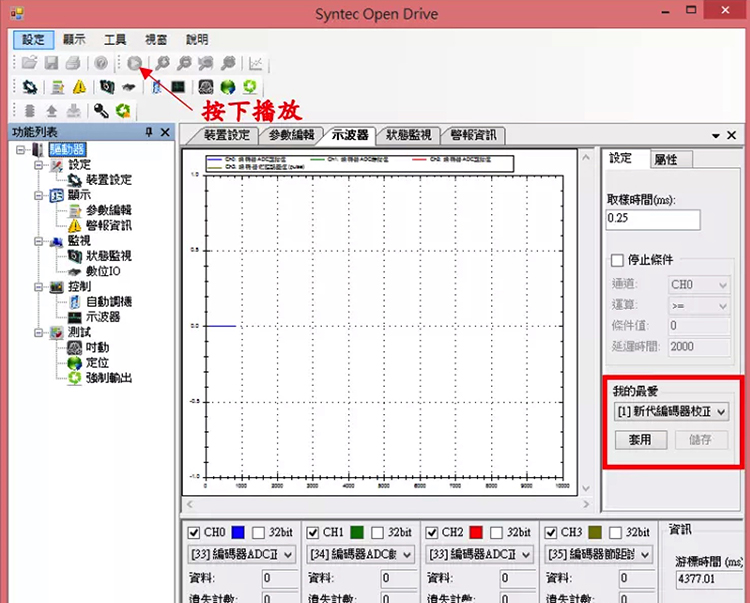Viewport: 750px width, 603px height.
Task: Collapse the 控制 tree node
Action: pos(38,287)
